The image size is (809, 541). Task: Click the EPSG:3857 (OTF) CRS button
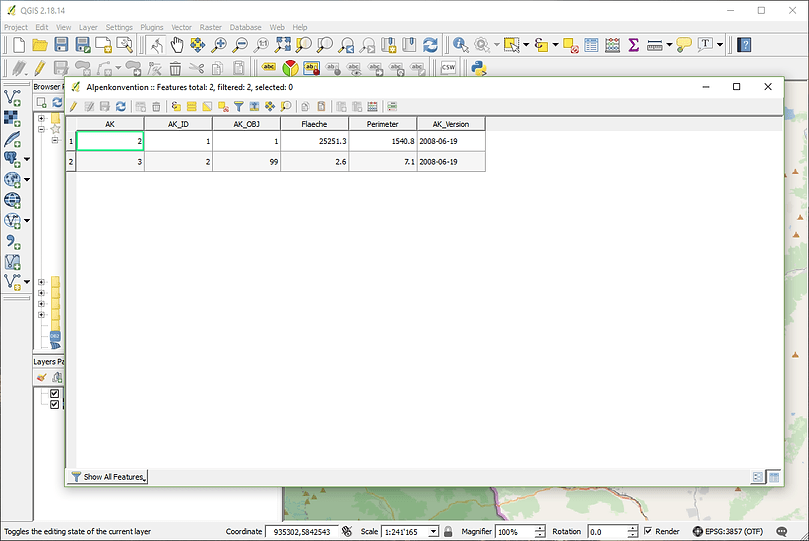point(727,531)
